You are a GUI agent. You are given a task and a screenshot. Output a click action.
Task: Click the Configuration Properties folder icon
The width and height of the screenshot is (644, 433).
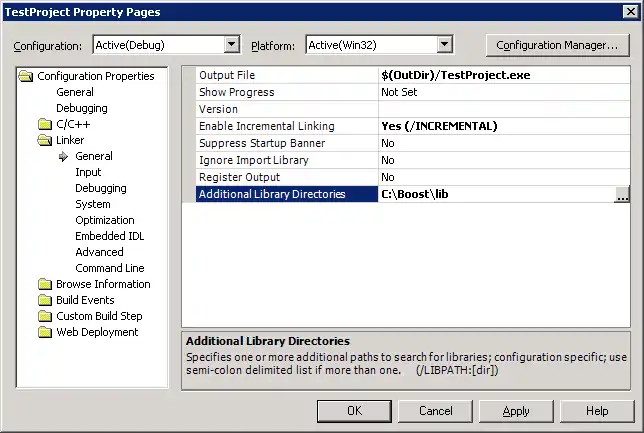(26, 76)
